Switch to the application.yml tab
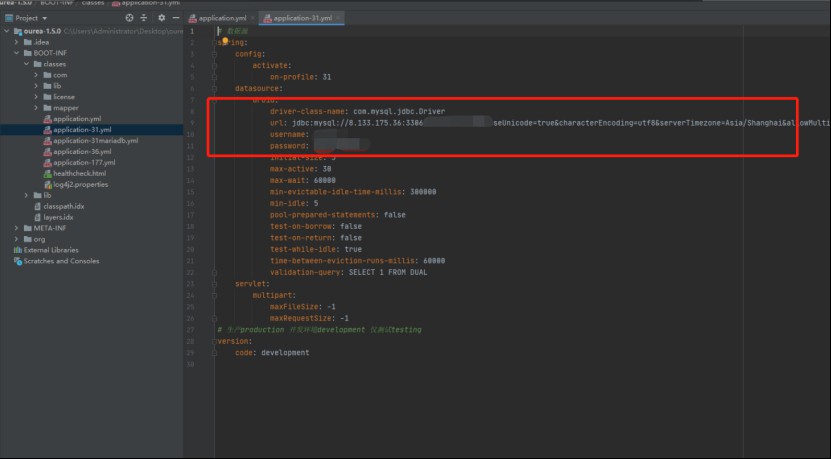This screenshot has width=831, height=459. 222,18
